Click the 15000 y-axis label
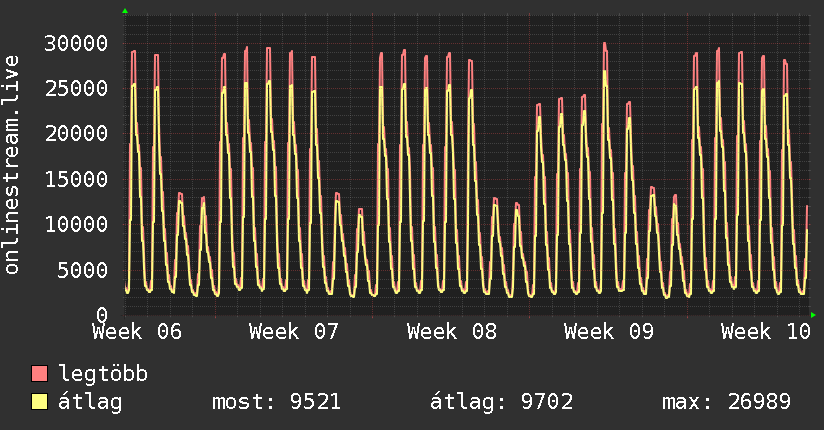 pyautogui.click(x=76, y=179)
